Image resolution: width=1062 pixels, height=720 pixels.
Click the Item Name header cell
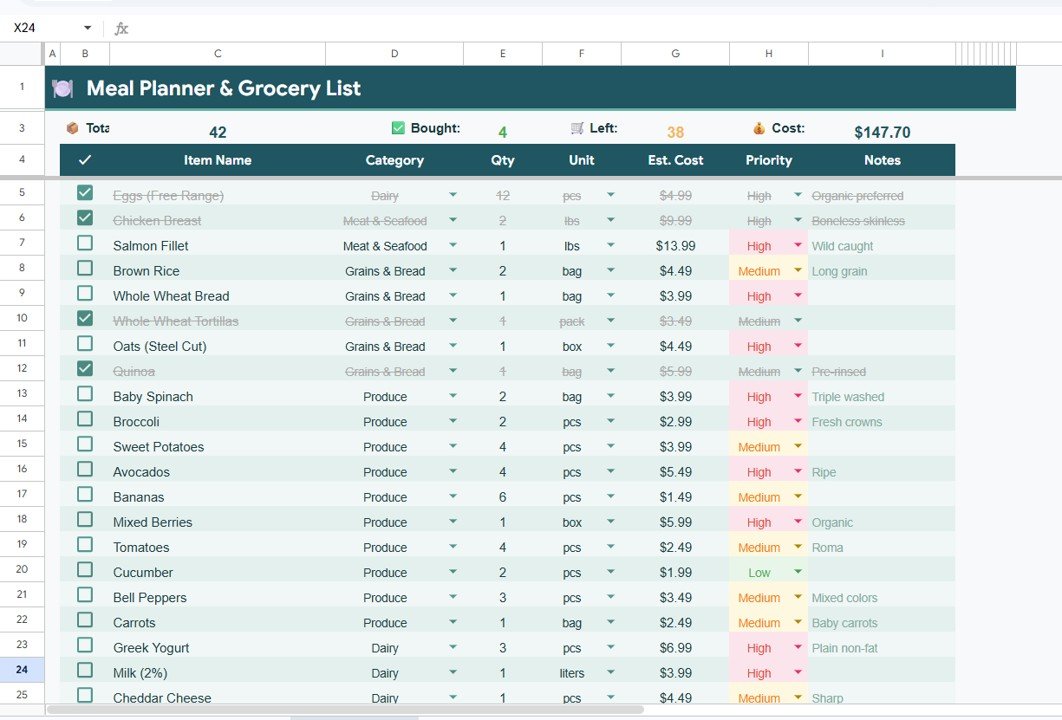(x=217, y=160)
